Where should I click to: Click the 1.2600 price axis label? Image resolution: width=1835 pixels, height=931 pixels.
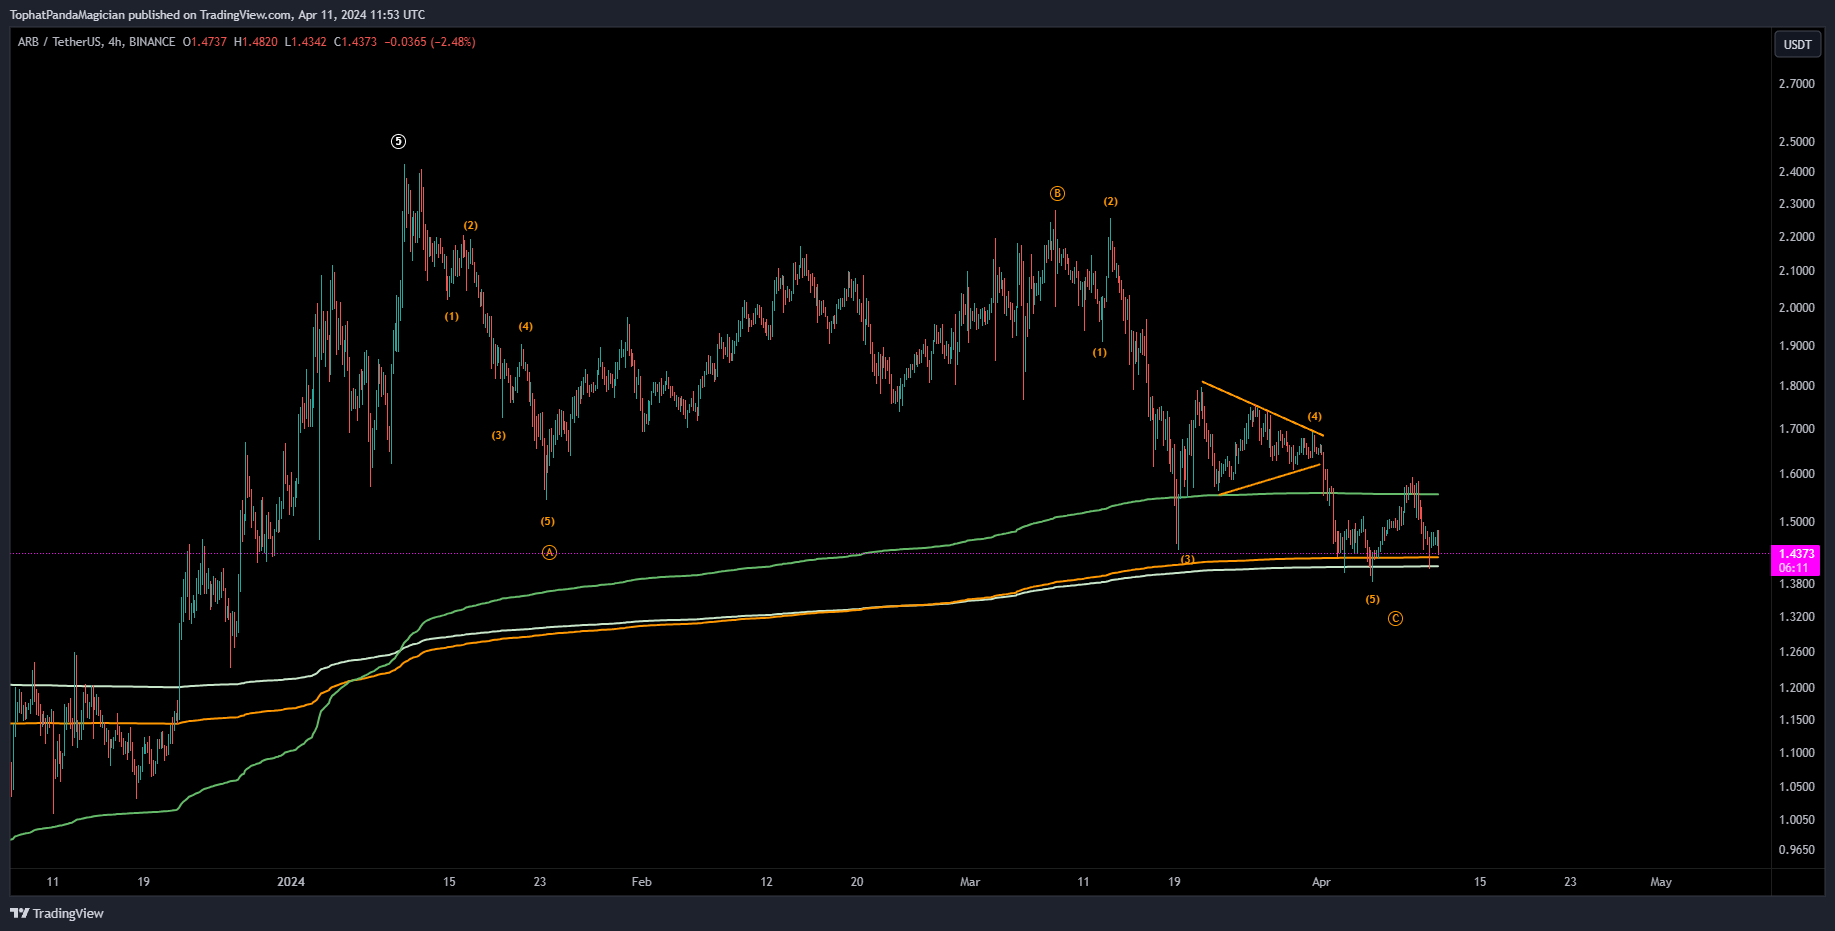[1796, 652]
